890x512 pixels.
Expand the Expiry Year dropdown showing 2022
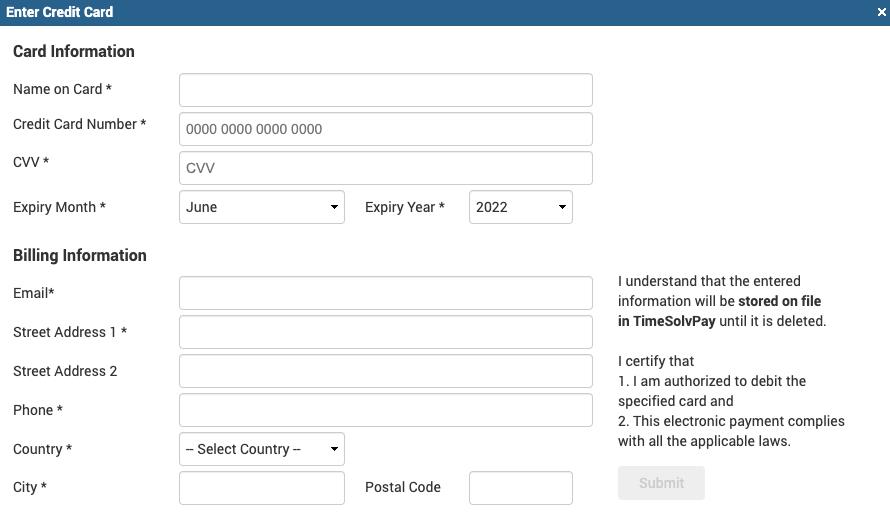point(520,207)
